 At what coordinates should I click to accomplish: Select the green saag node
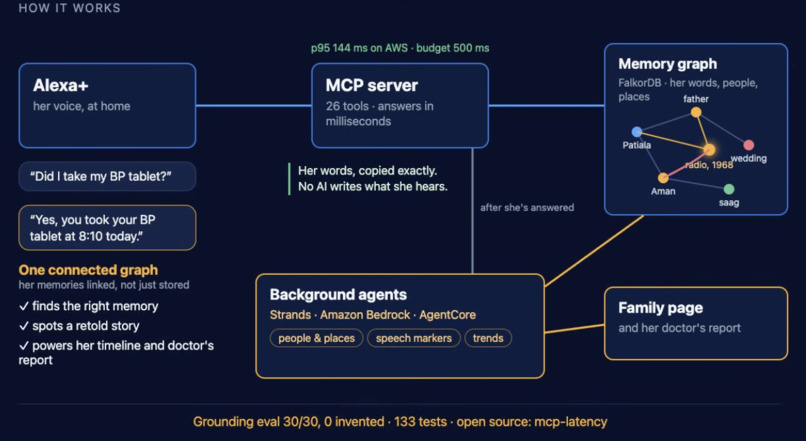(729, 189)
